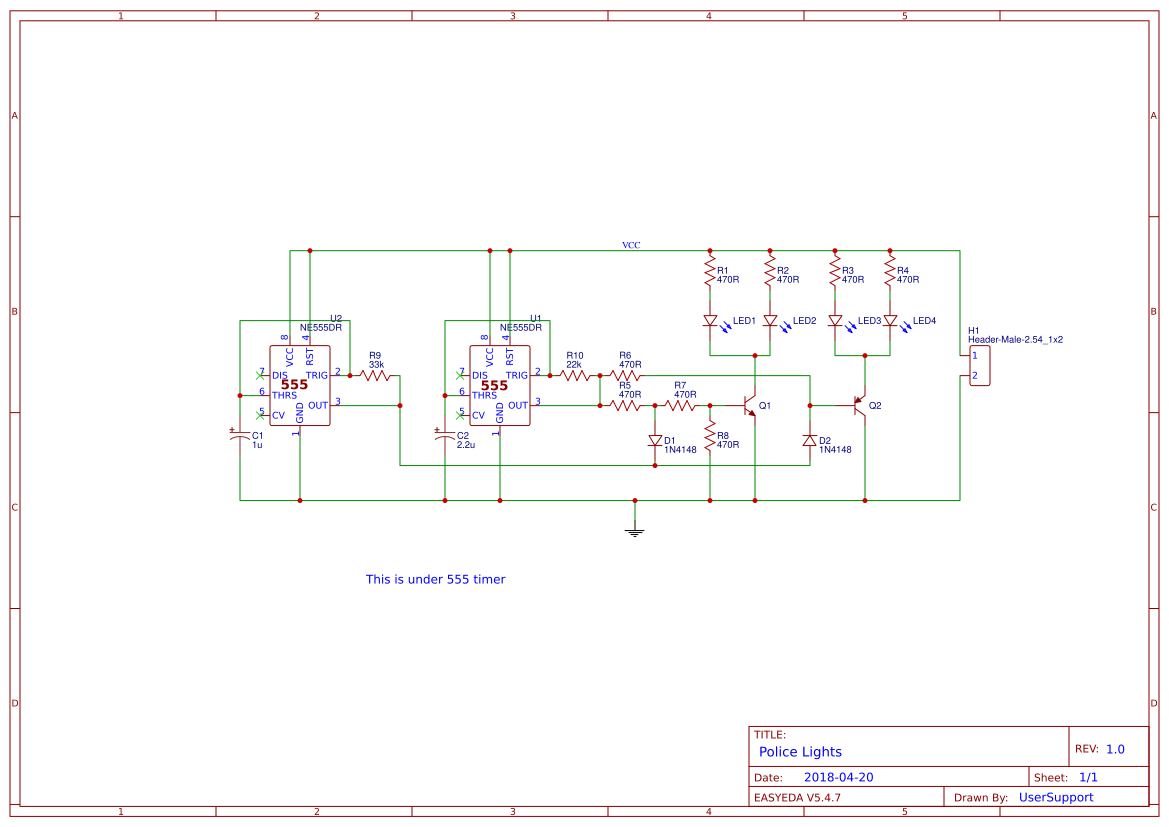Click resistor R4 symbol under VCC rail
Viewport: 1169px width, 827px height.
(x=889, y=271)
